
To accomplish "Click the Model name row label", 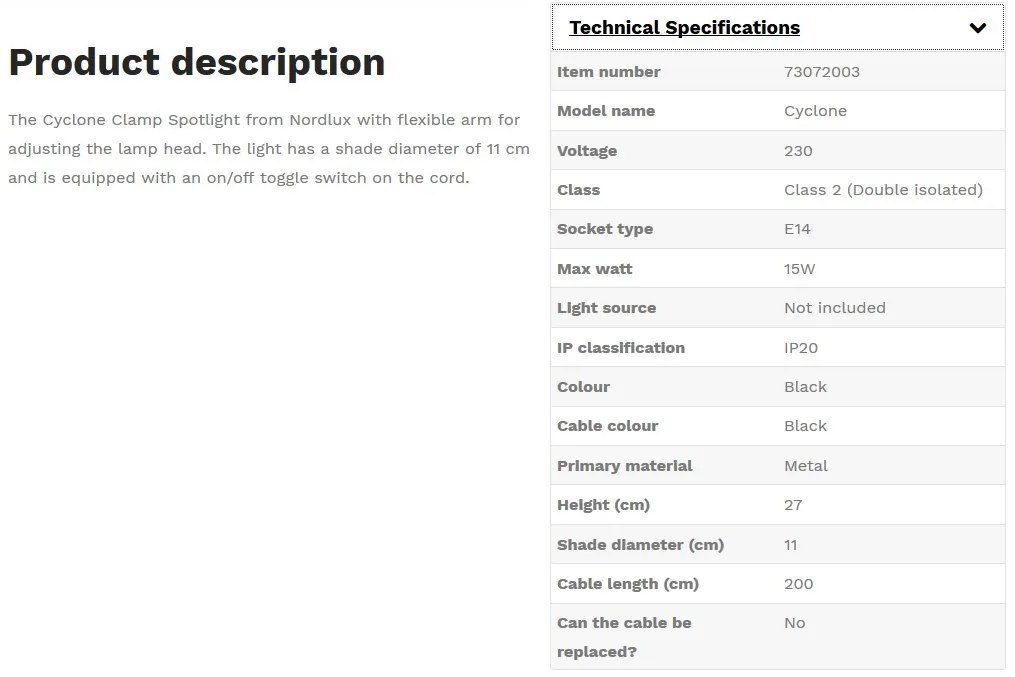I will pyautogui.click(x=606, y=111).
